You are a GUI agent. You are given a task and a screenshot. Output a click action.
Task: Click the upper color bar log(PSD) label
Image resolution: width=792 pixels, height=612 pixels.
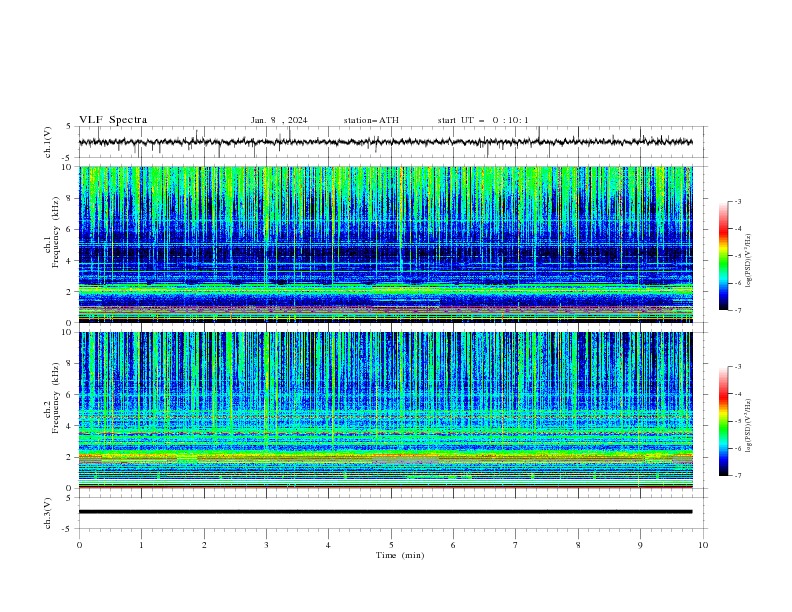coord(749,261)
